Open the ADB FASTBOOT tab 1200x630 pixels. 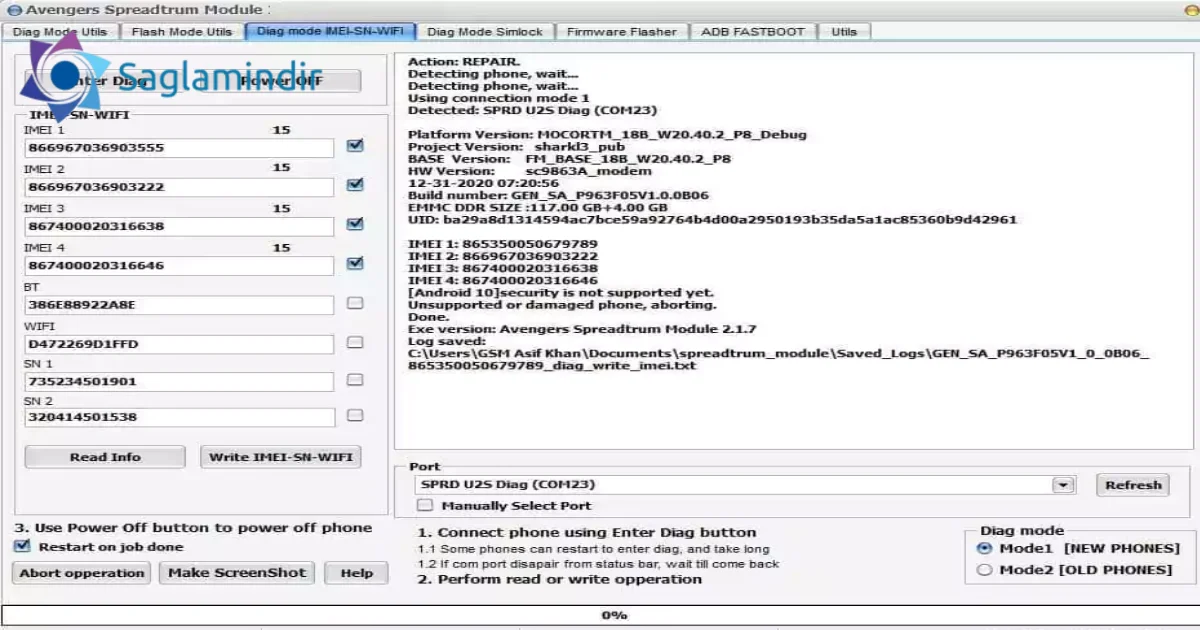pyautogui.click(x=753, y=31)
